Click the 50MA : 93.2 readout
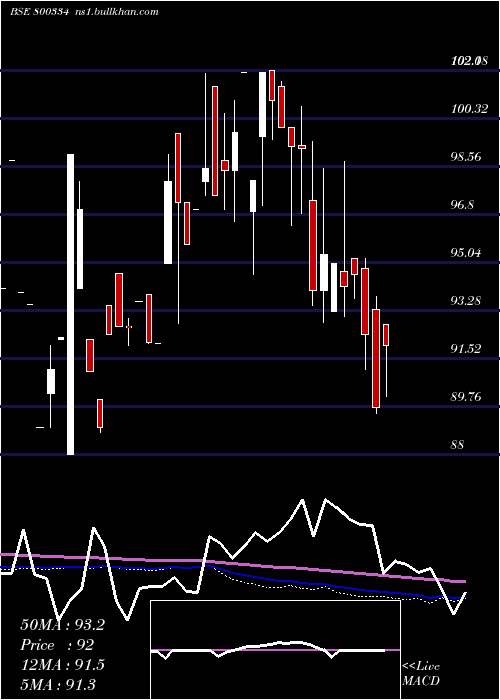This screenshot has width=500, height=700. [62, 625]
